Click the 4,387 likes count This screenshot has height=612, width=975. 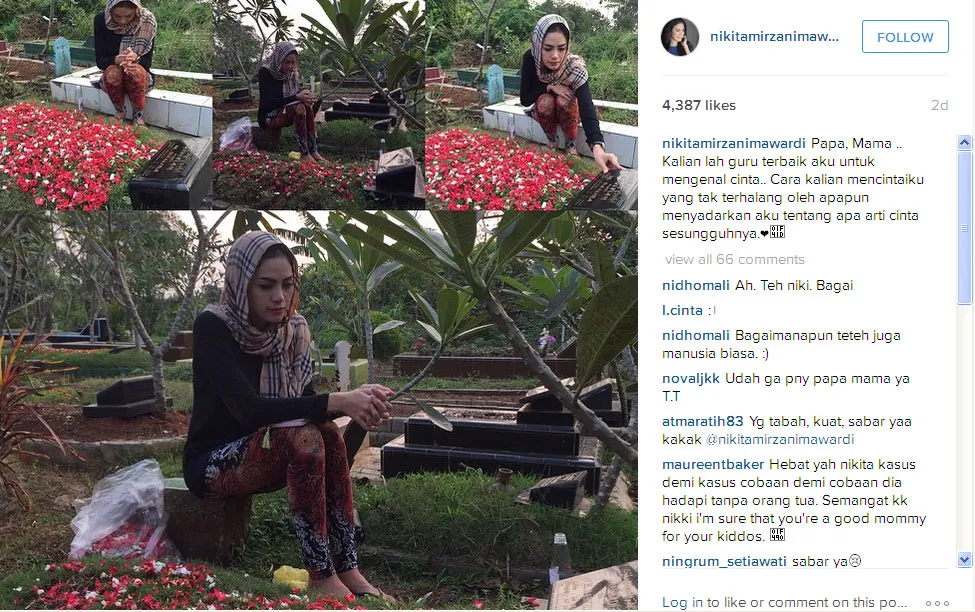(x=699, y=105)
